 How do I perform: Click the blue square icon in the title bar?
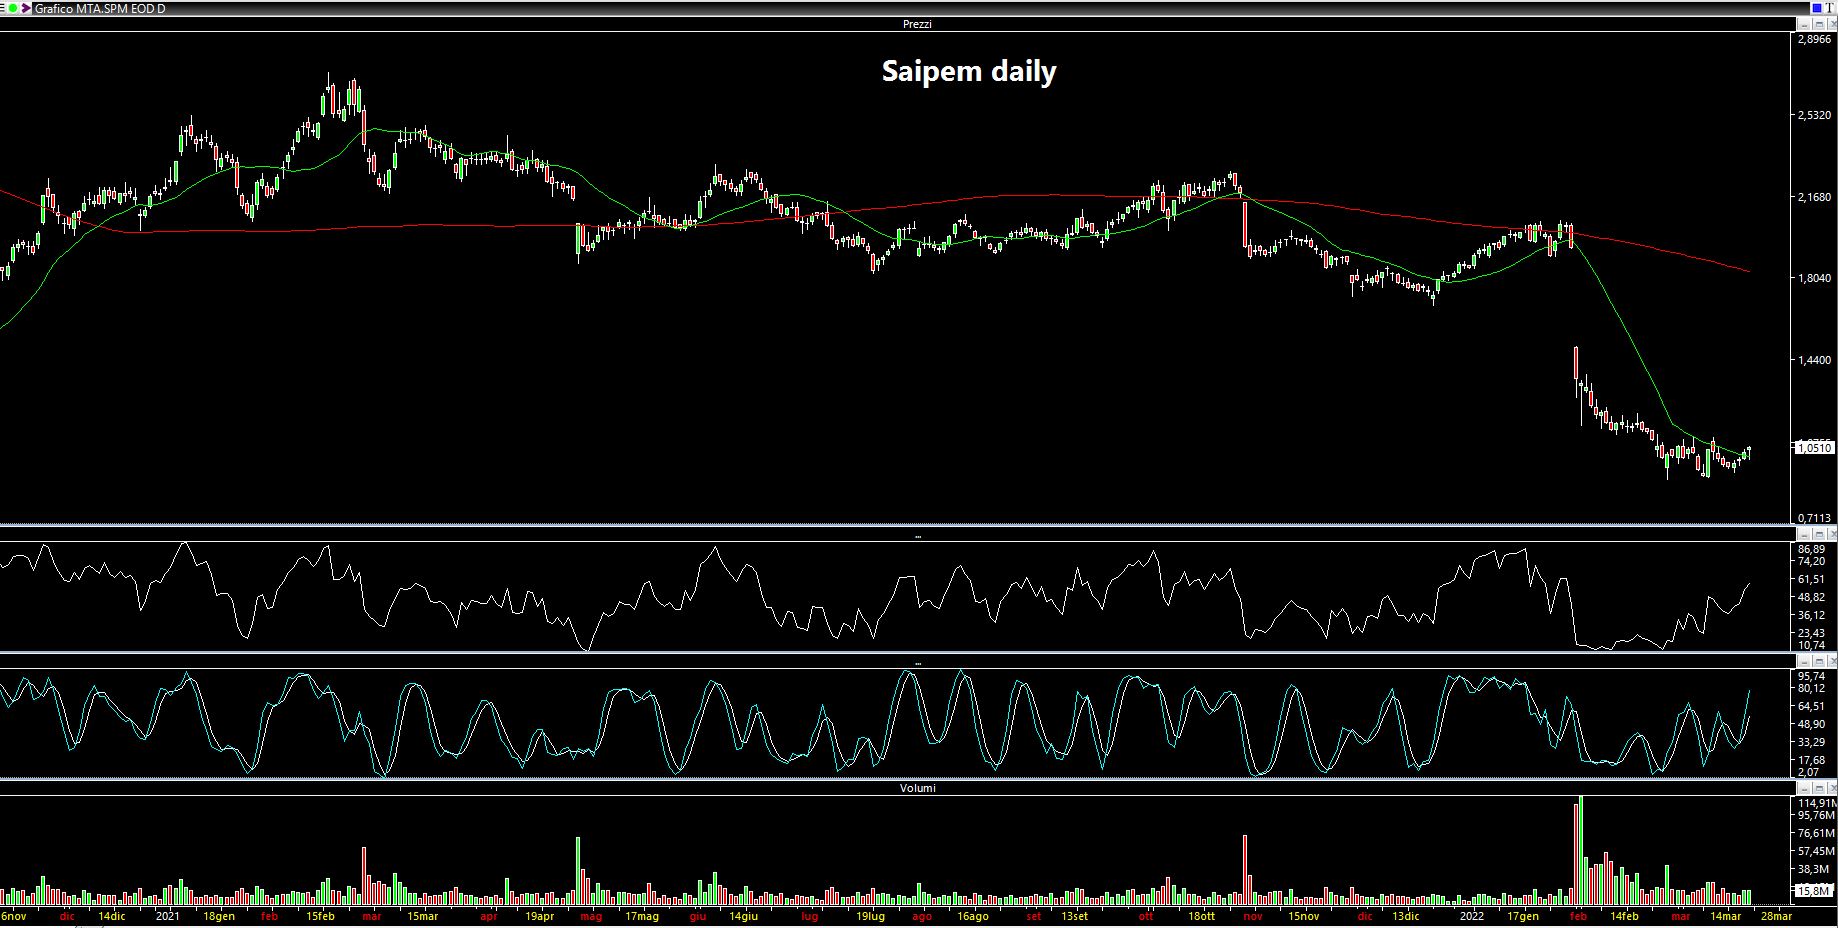pos(1817,8)
